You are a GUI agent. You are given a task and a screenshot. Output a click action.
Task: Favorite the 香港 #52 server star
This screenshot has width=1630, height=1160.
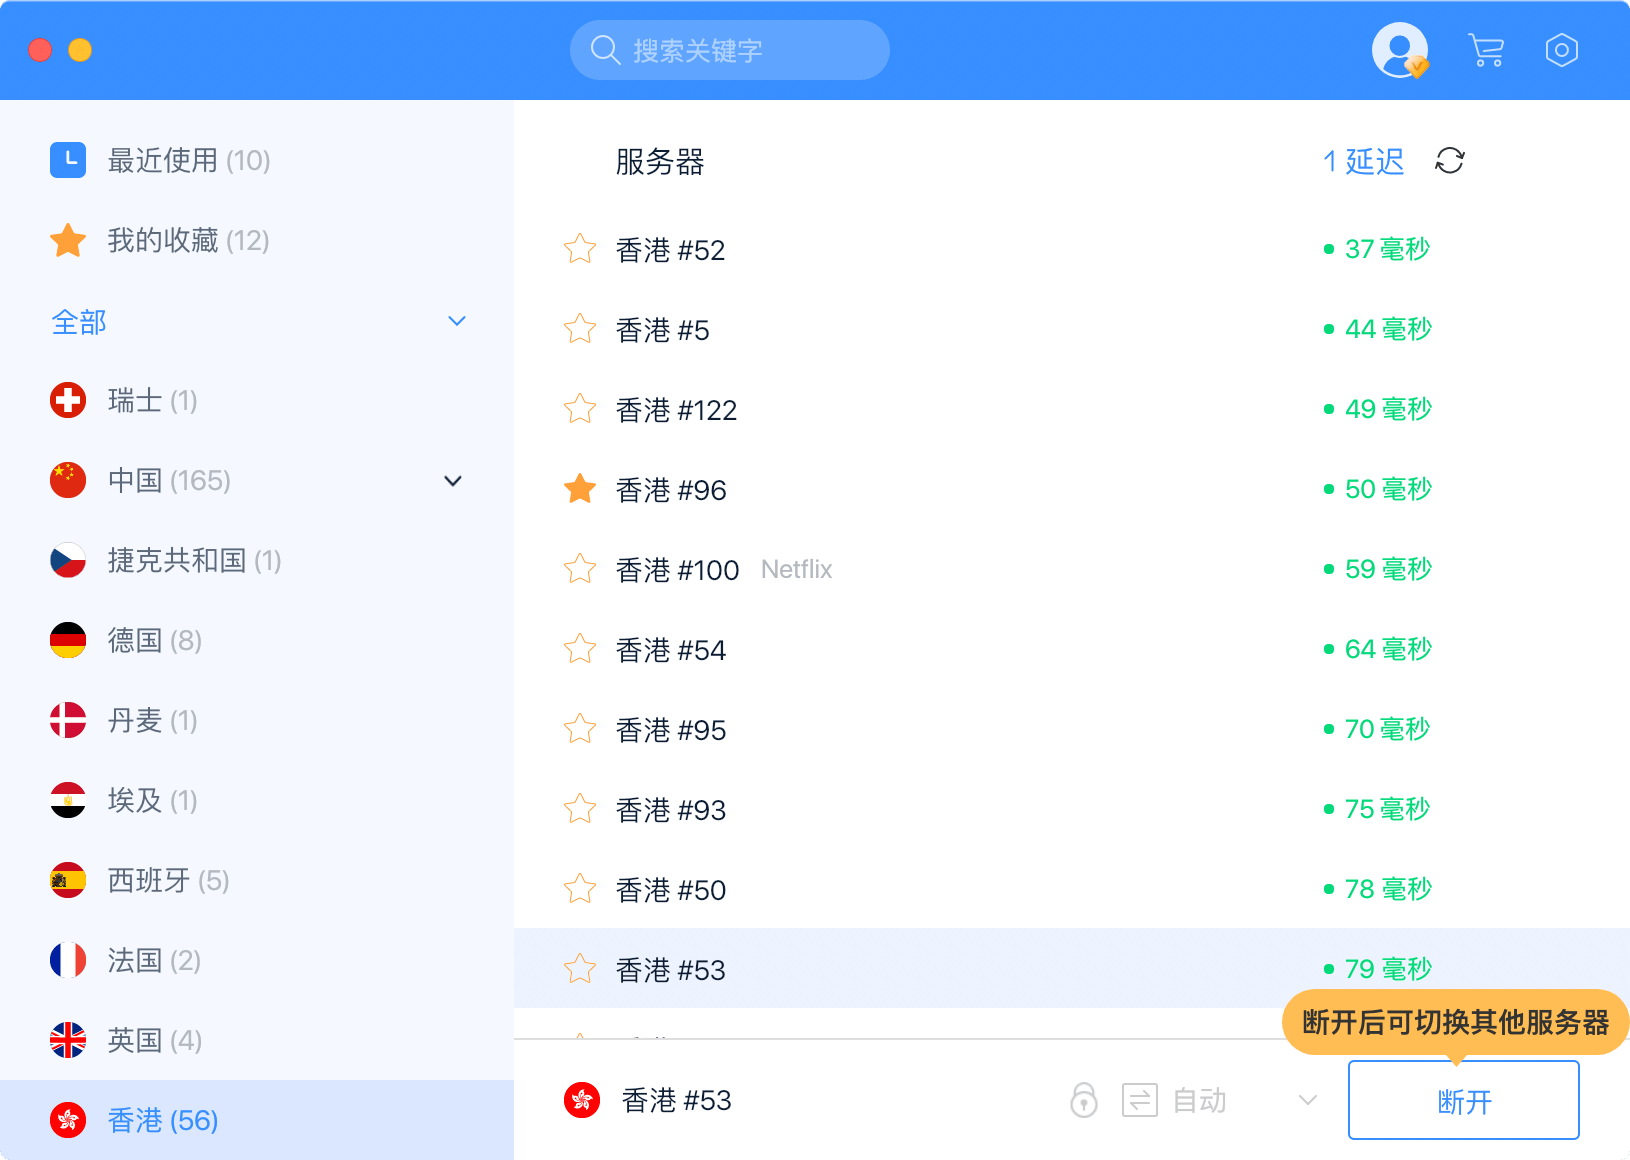click(580, 249)
